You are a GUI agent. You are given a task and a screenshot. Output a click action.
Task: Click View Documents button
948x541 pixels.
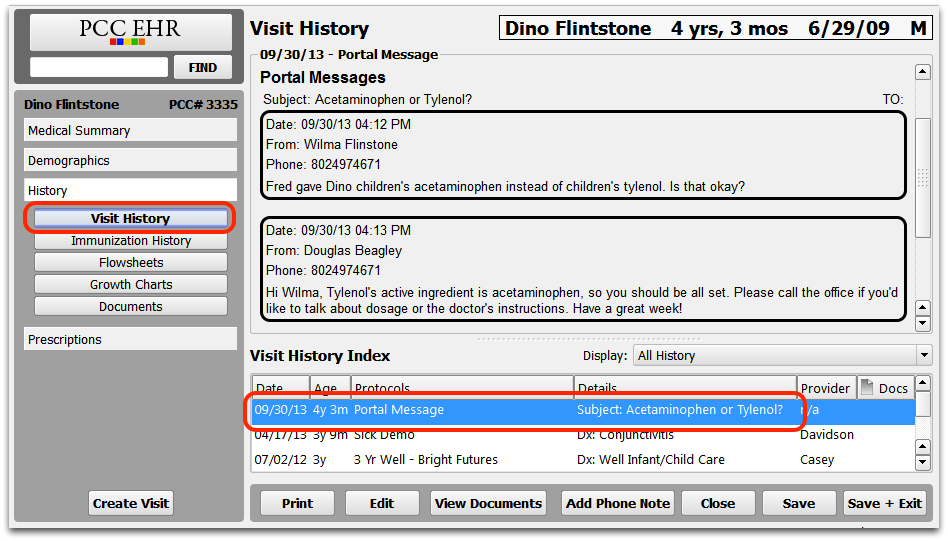click(488, 503)
